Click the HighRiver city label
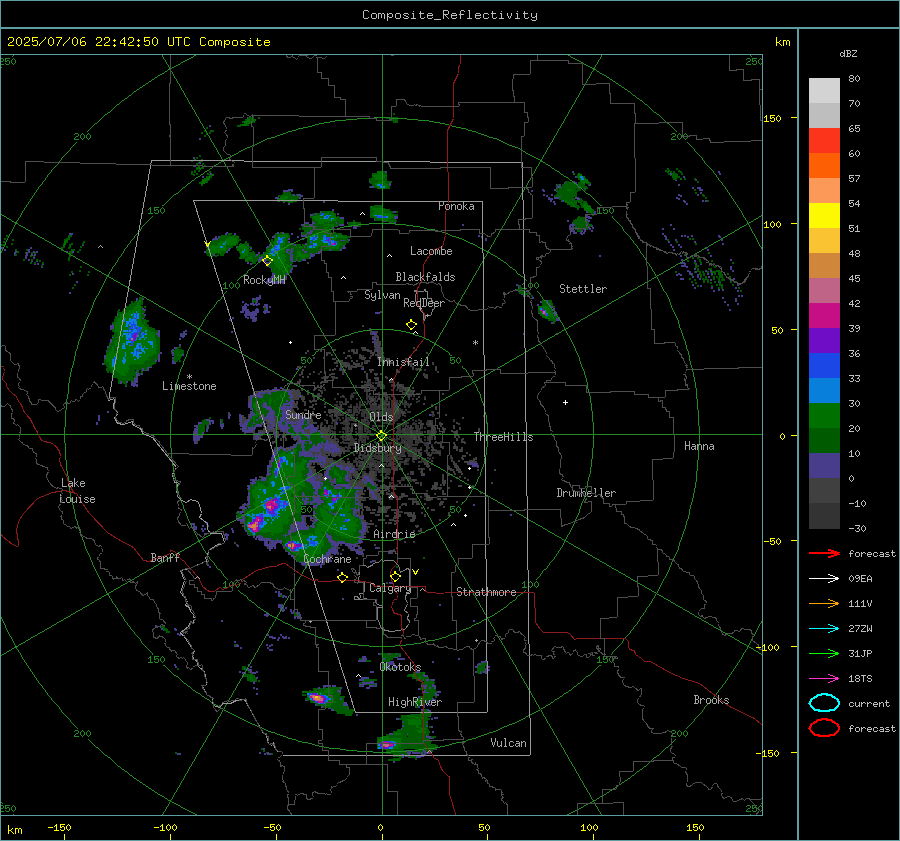The image size is (900, 841). pyautogui.click(x=415, y=702)
